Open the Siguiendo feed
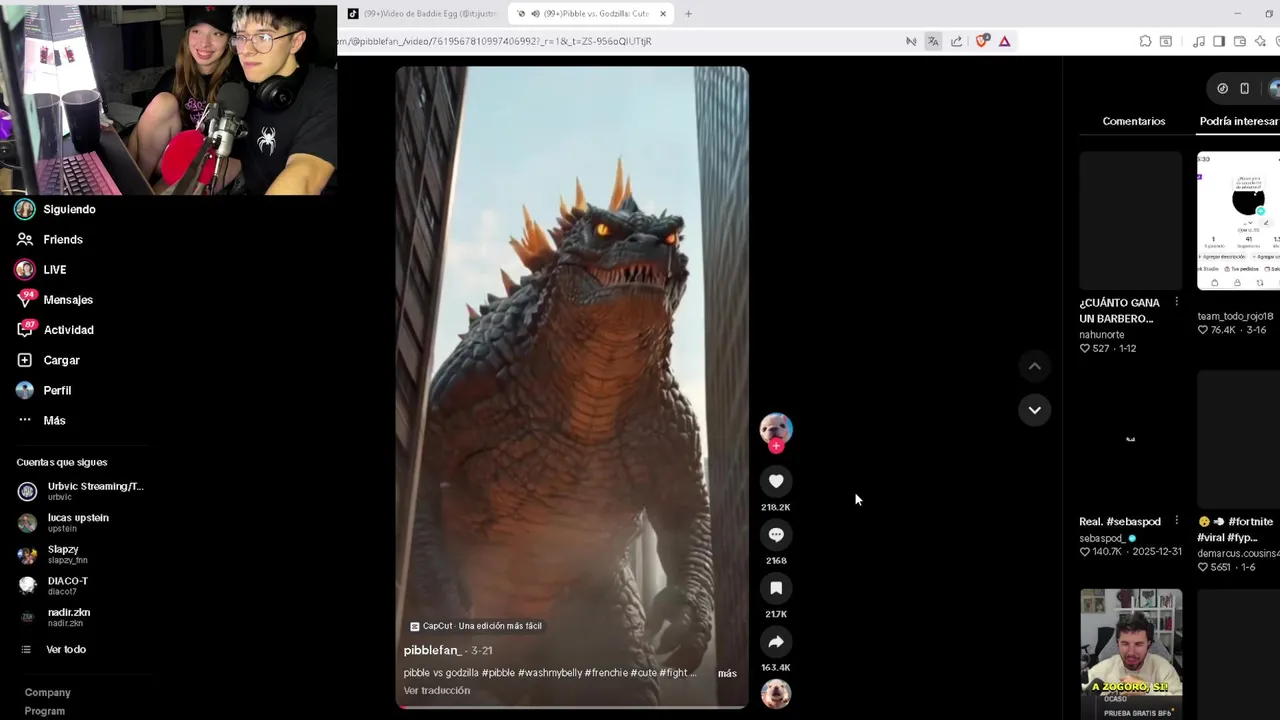This screenshot has width=1280, height=720. [56, 209]
